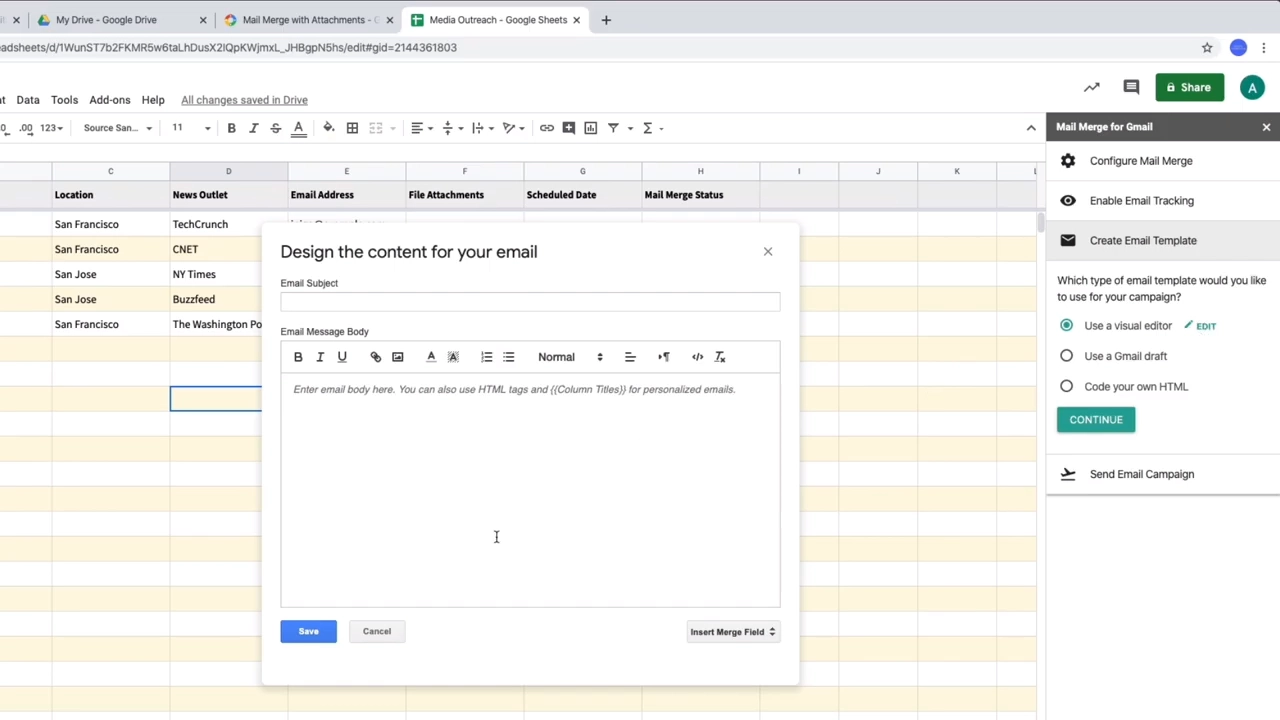Viewport: 1280px width, 720px height.
Task: Open Tools menu
Action: [x=64, y=100]
